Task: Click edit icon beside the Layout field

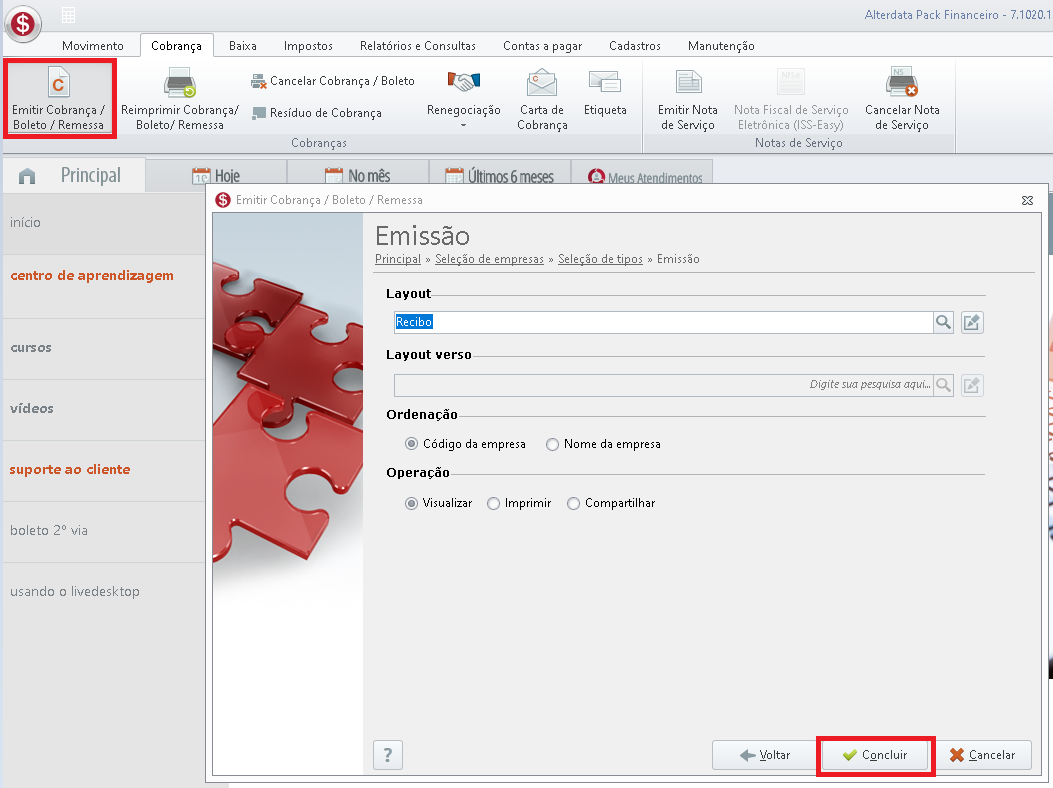Action: click(x=972, y=322)
